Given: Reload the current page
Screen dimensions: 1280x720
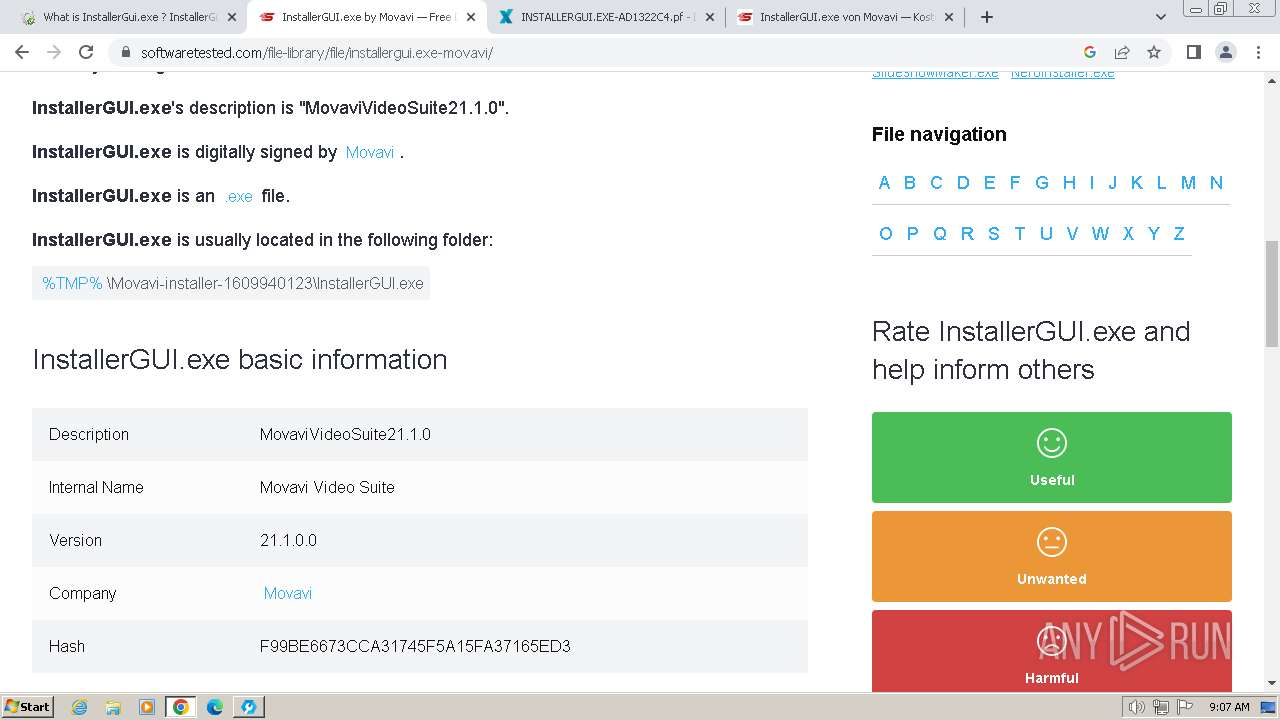Looking at the screenshot, I should pos(86,52).
